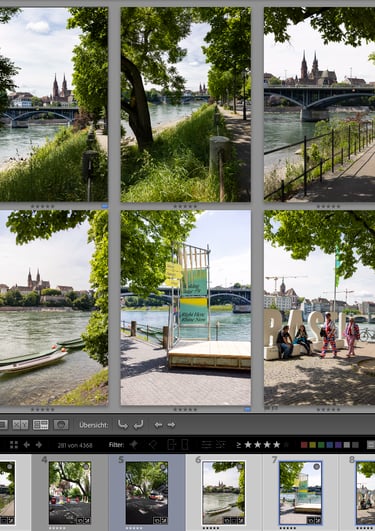Toggle quick collection circle on thumbnail 7
Screen dimensions: 375x531
(317, 467)
